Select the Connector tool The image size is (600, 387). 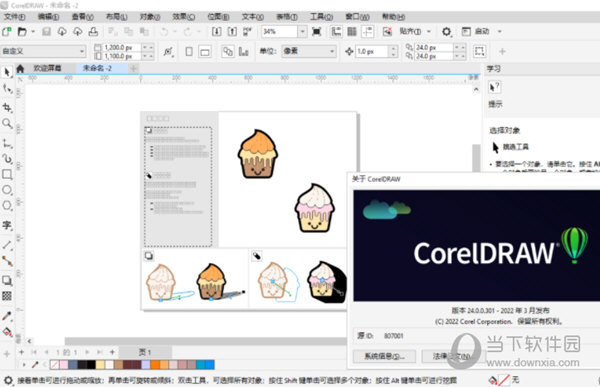[x=7, y=261]
